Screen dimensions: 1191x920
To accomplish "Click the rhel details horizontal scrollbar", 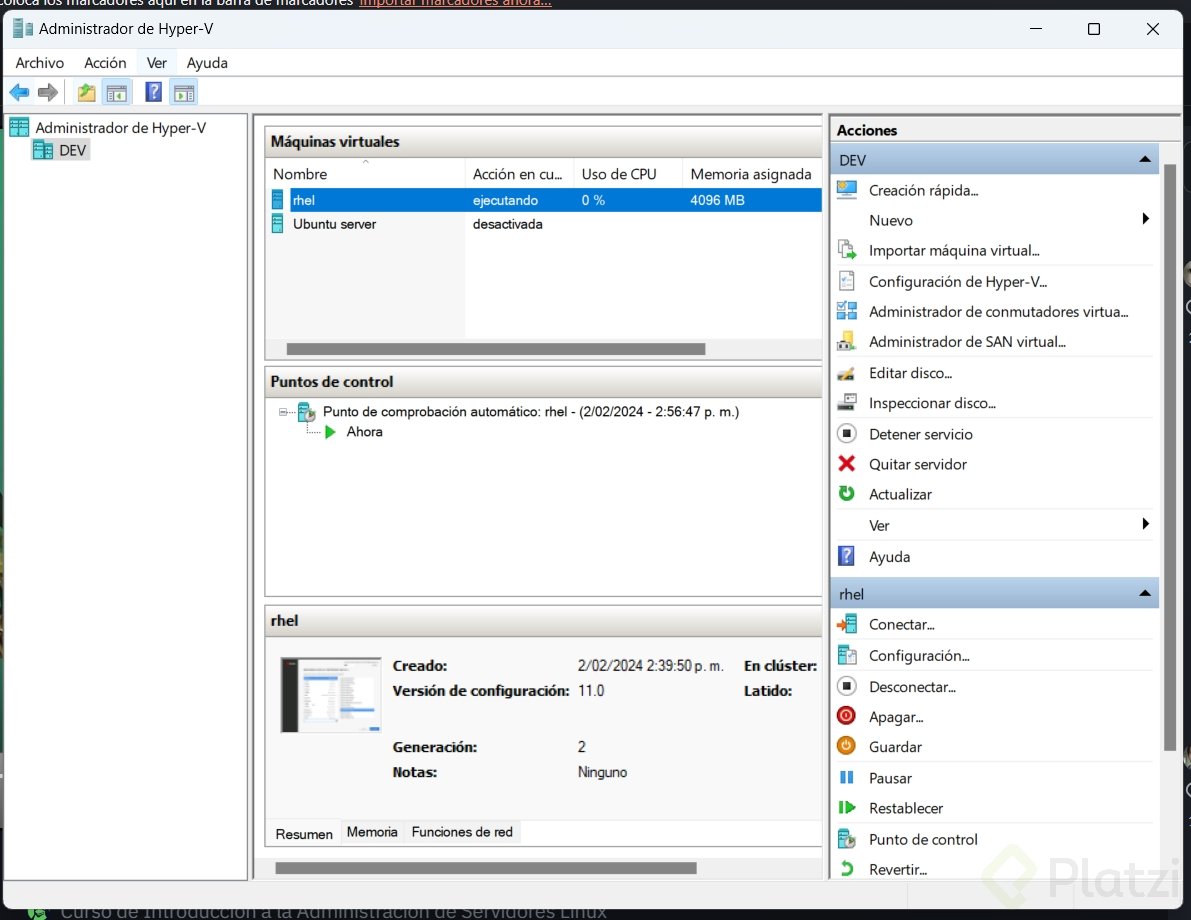I will (x=485, y=868).
